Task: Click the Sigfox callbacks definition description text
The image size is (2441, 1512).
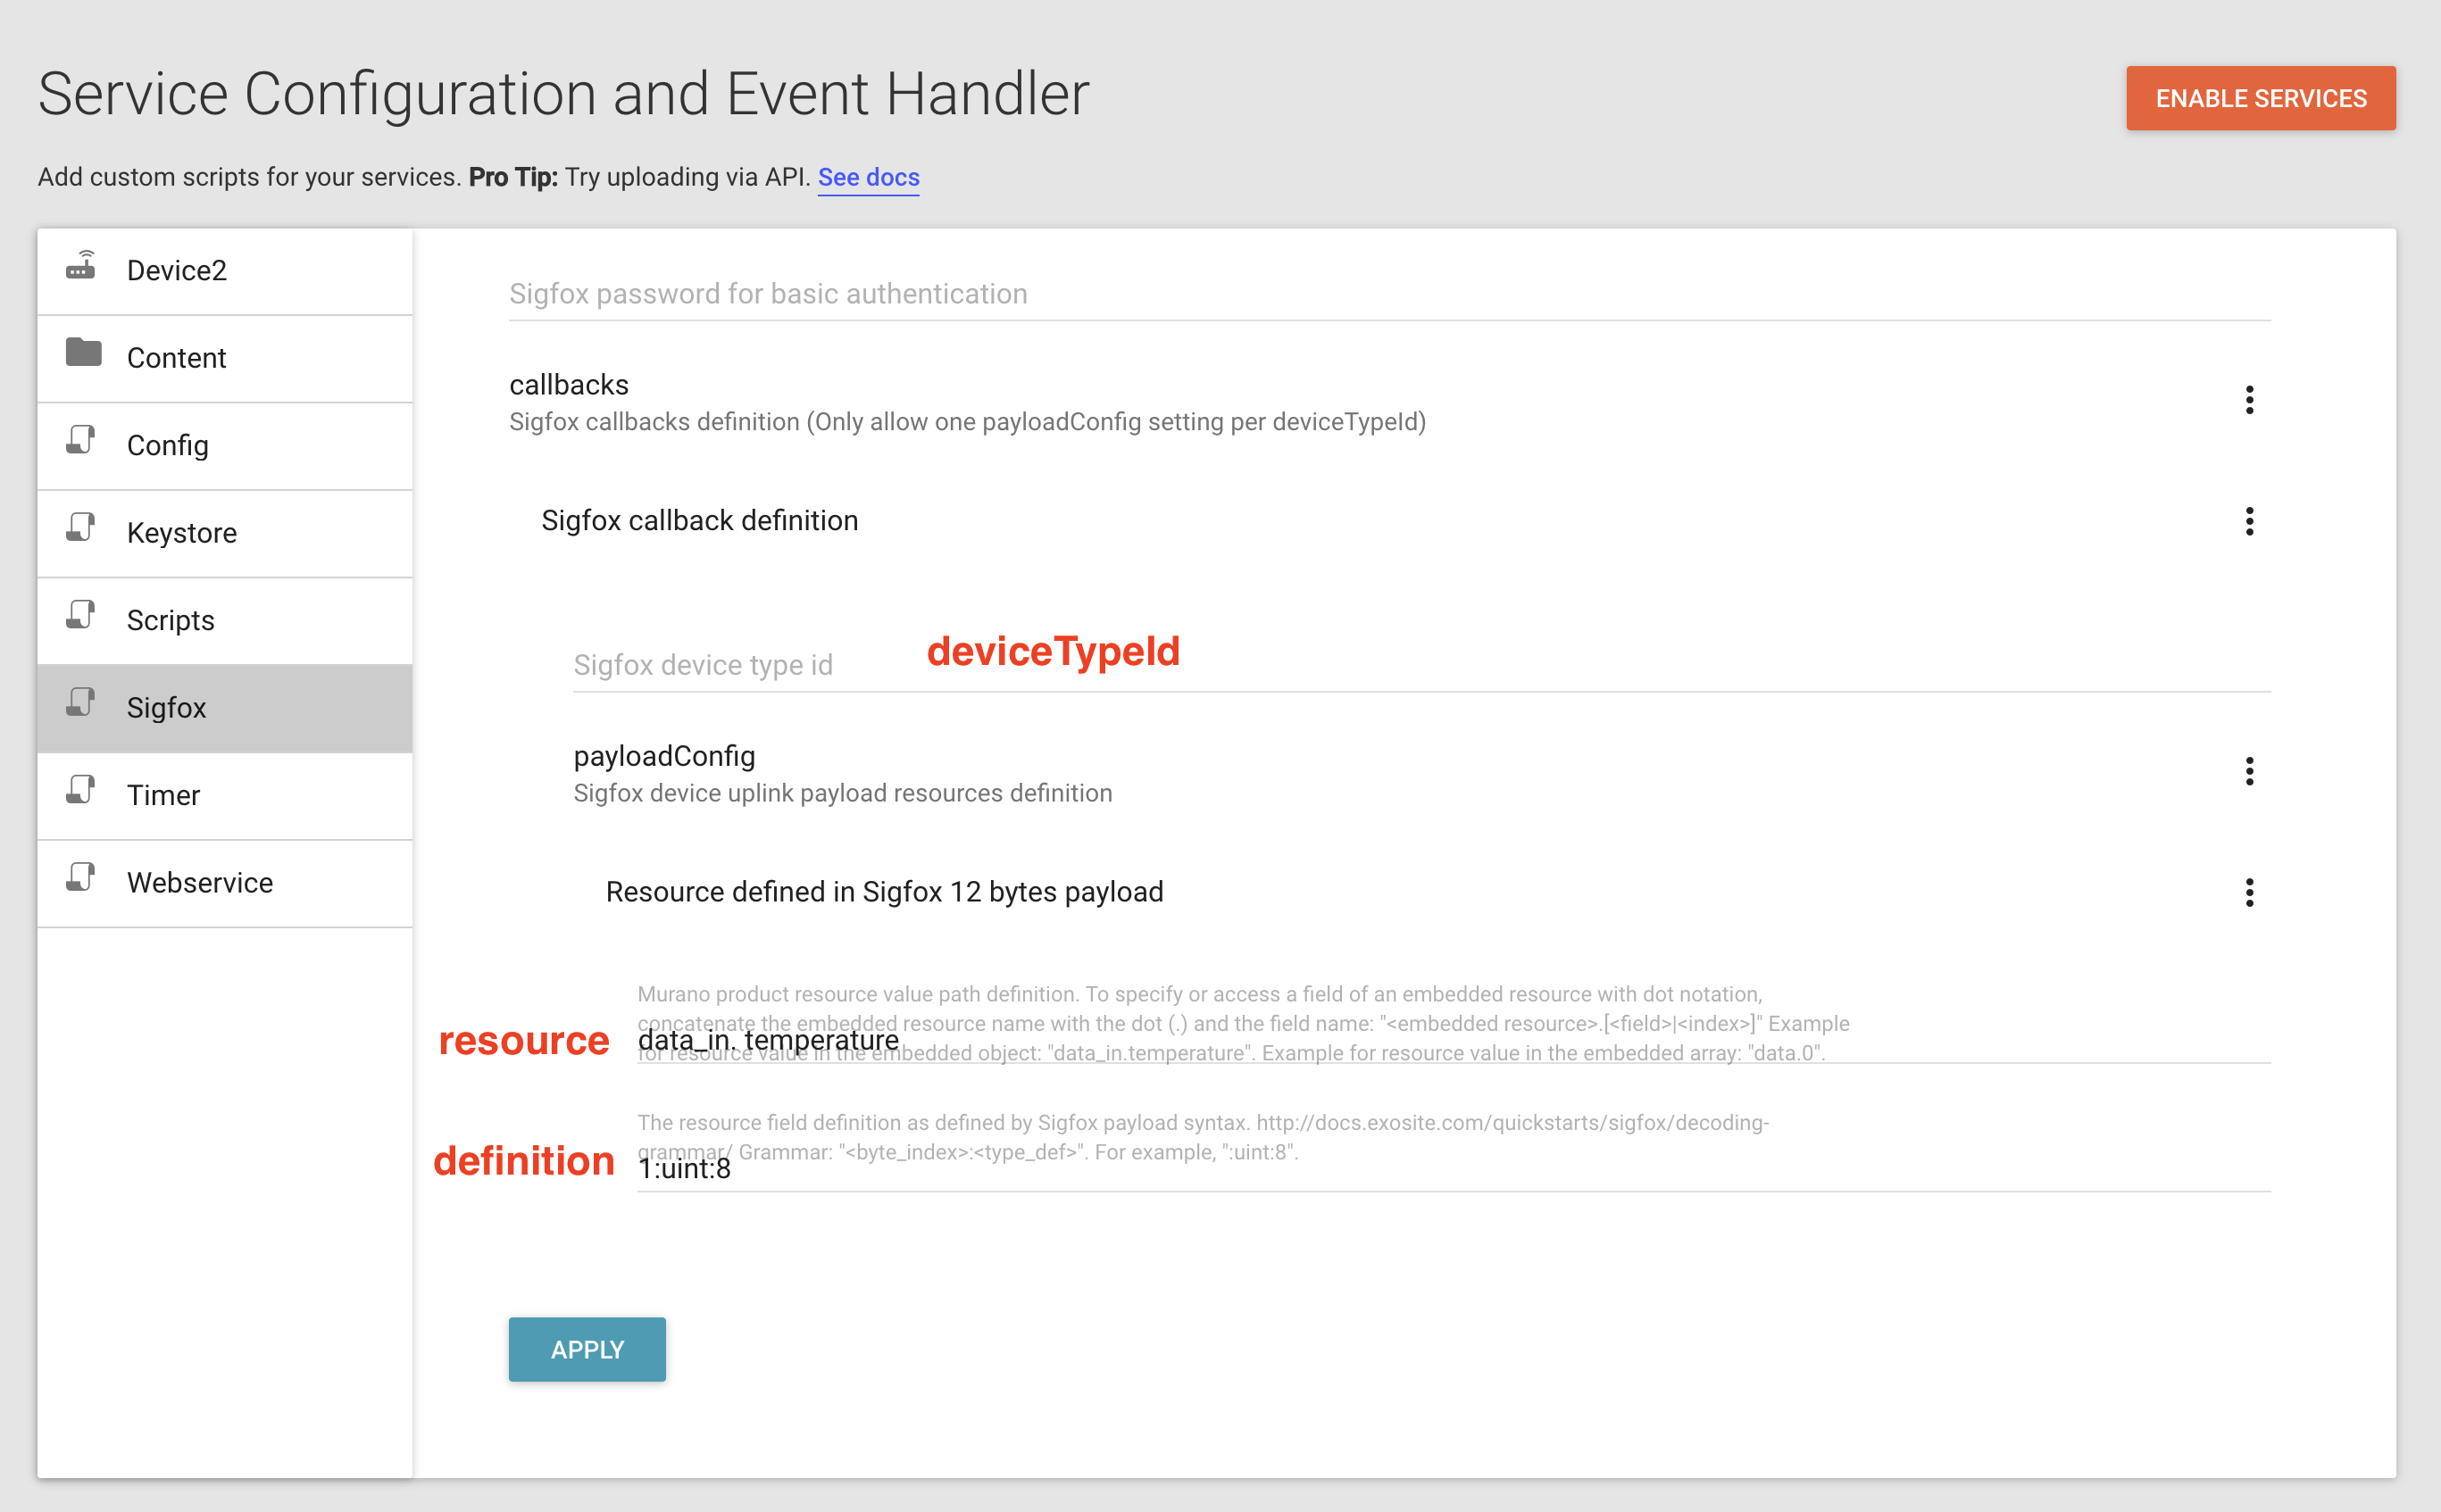Action: coord(967,422)
